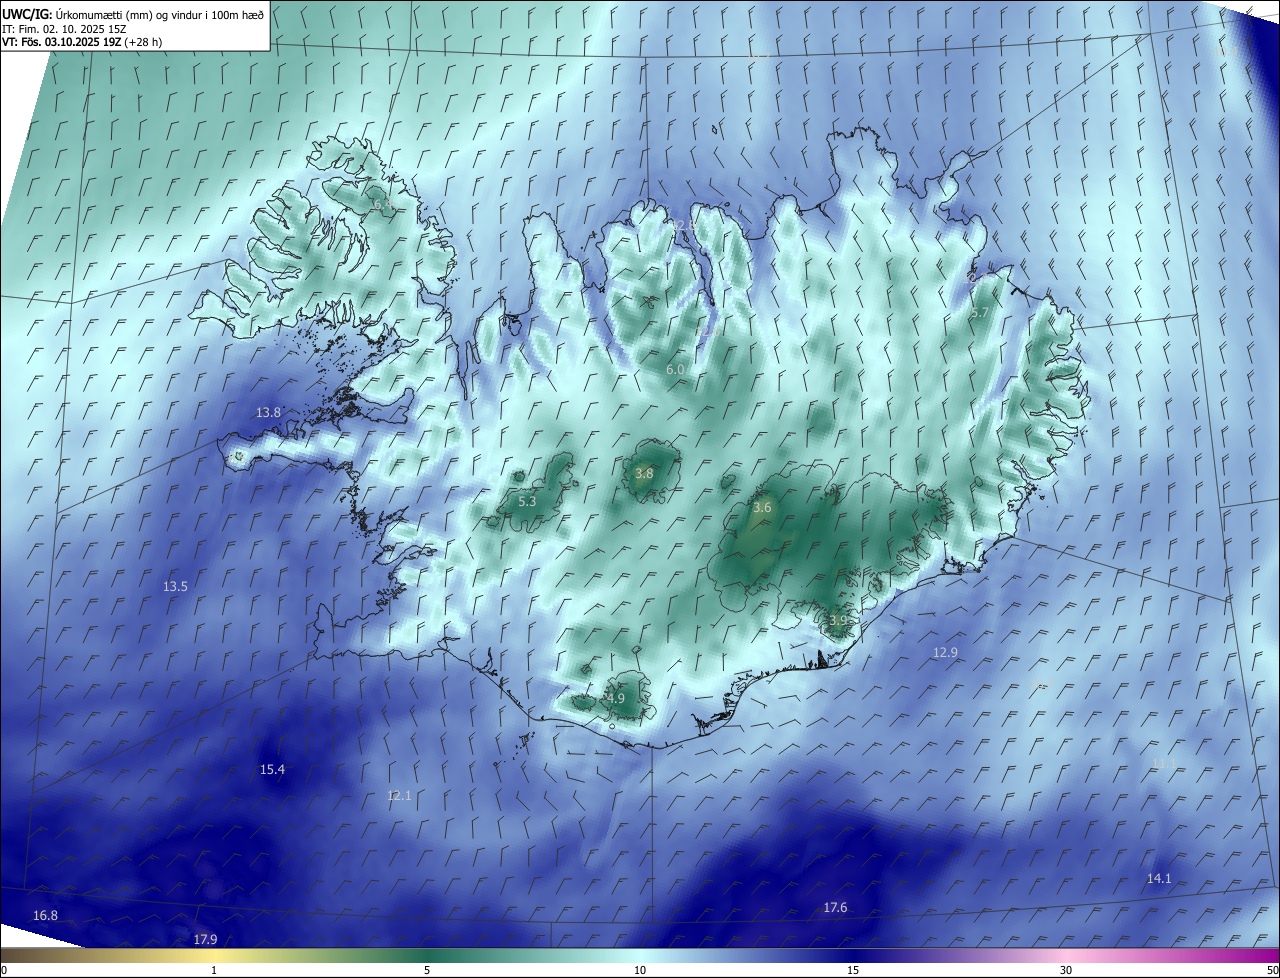Click the 16.8 value label

point(45,915)
